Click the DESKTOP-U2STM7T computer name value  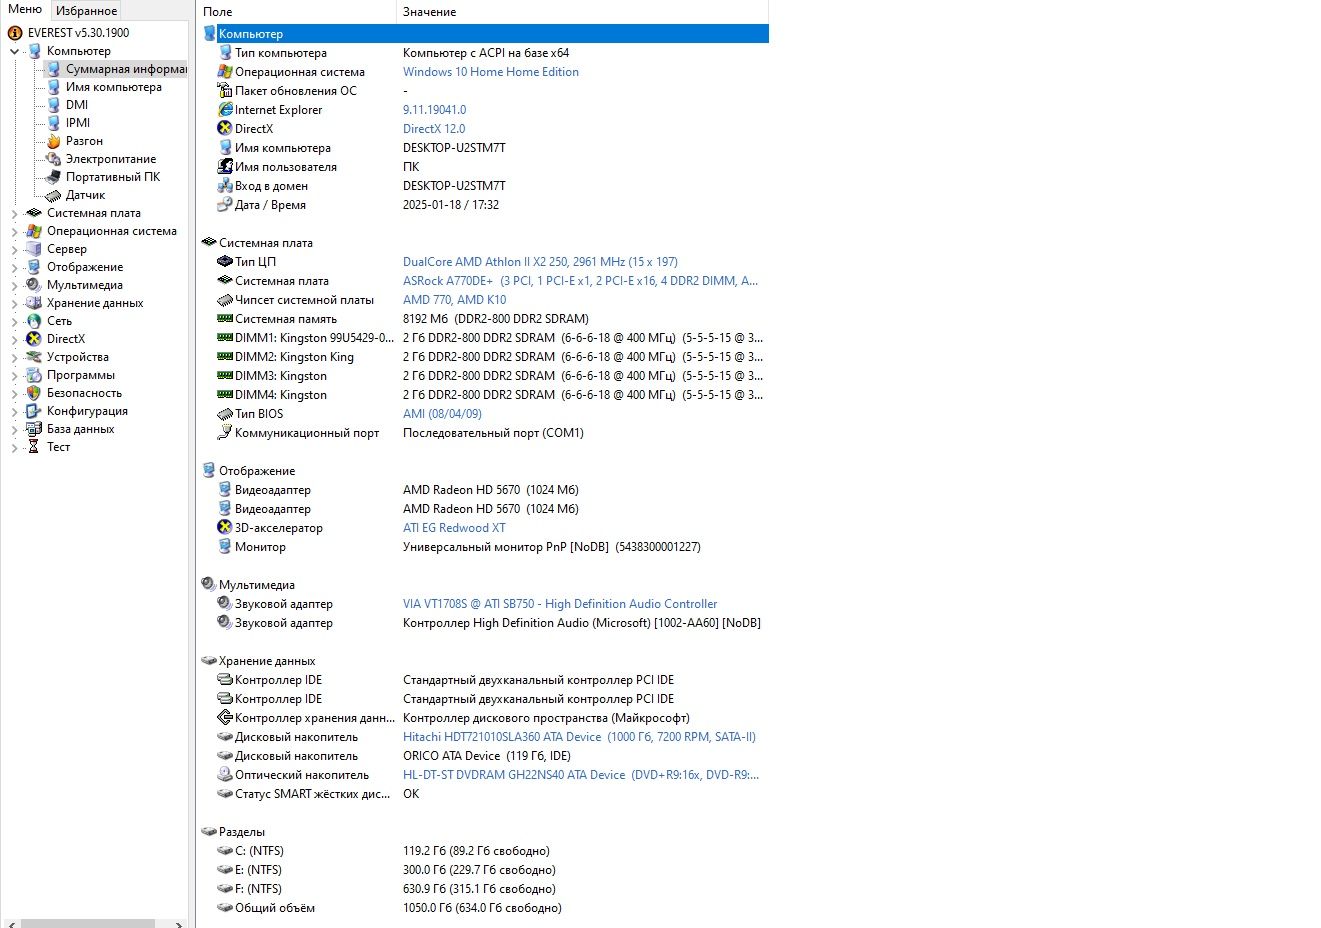[x=454, y=148]
